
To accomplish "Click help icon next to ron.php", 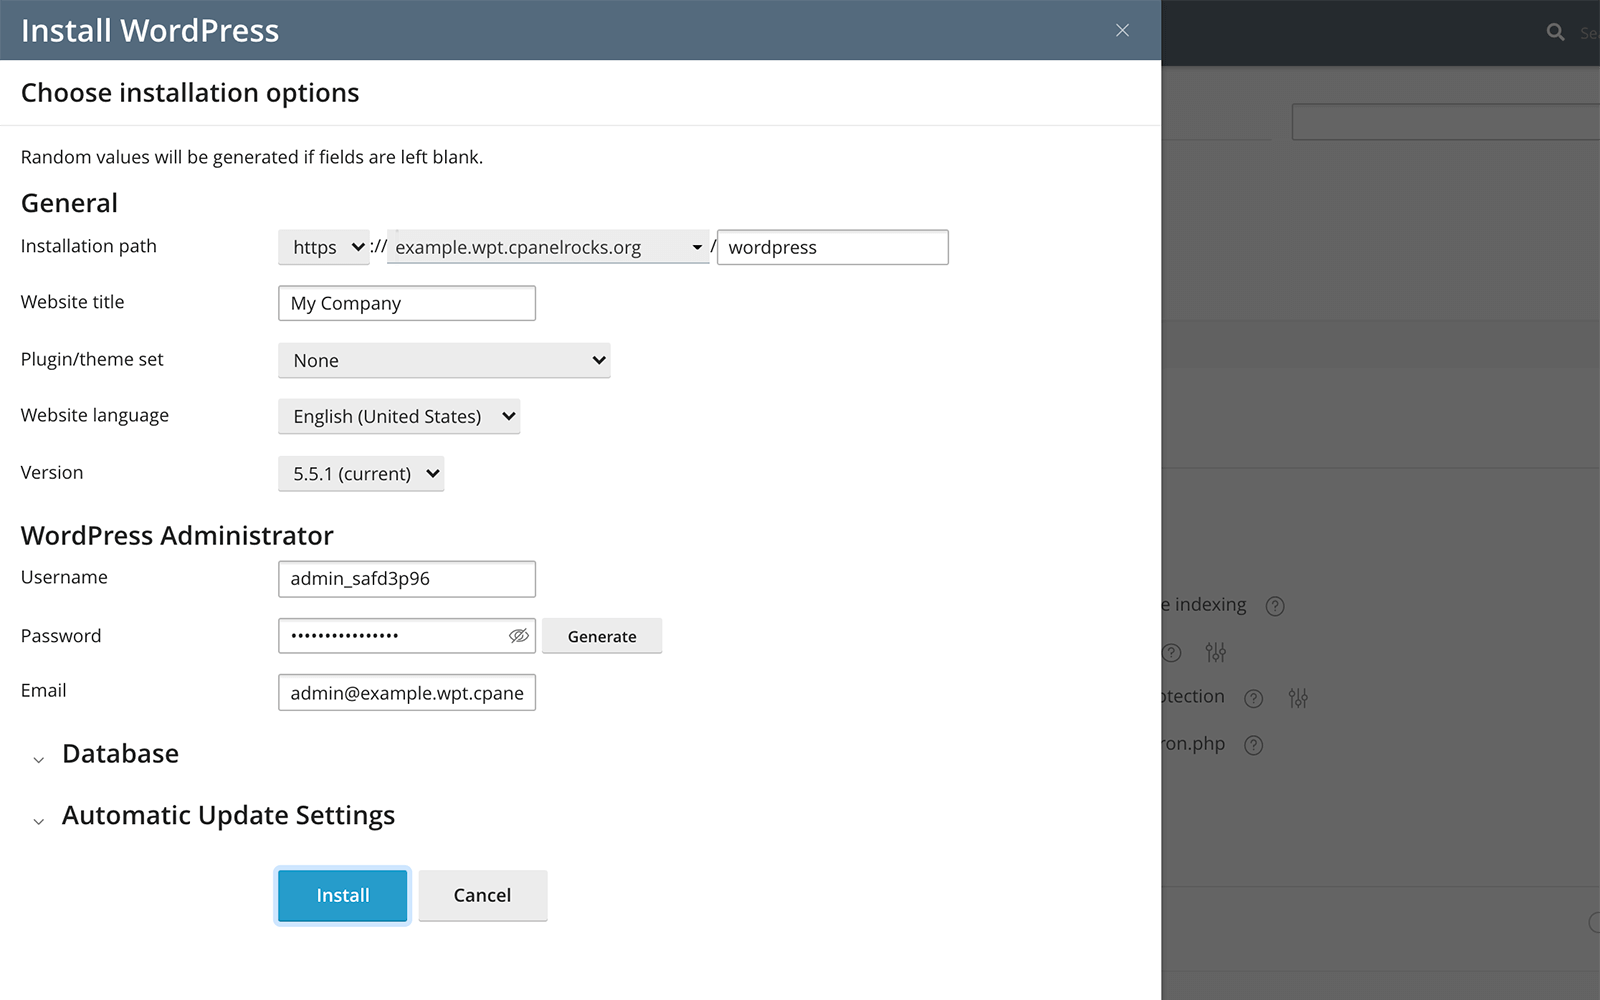I will tap(1253, 745).
